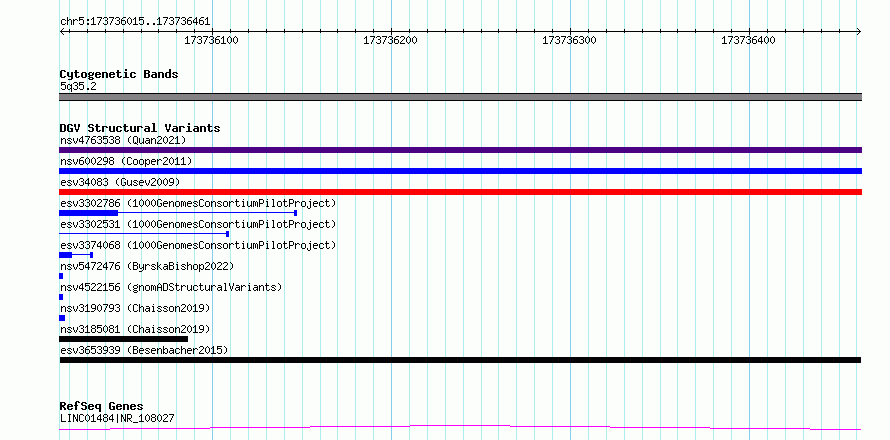Click the nsv4763538 (Quan2021) label

point(123,140)
